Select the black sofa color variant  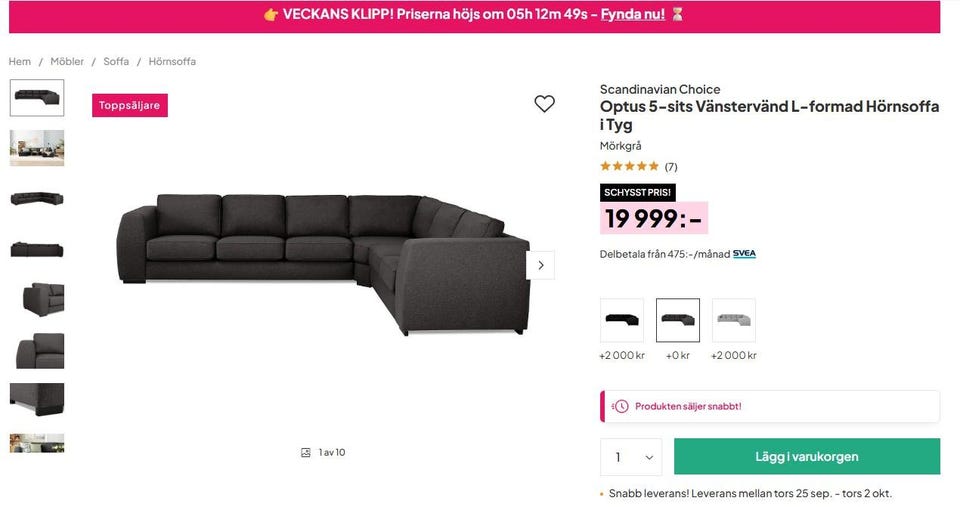pos(622,320)
